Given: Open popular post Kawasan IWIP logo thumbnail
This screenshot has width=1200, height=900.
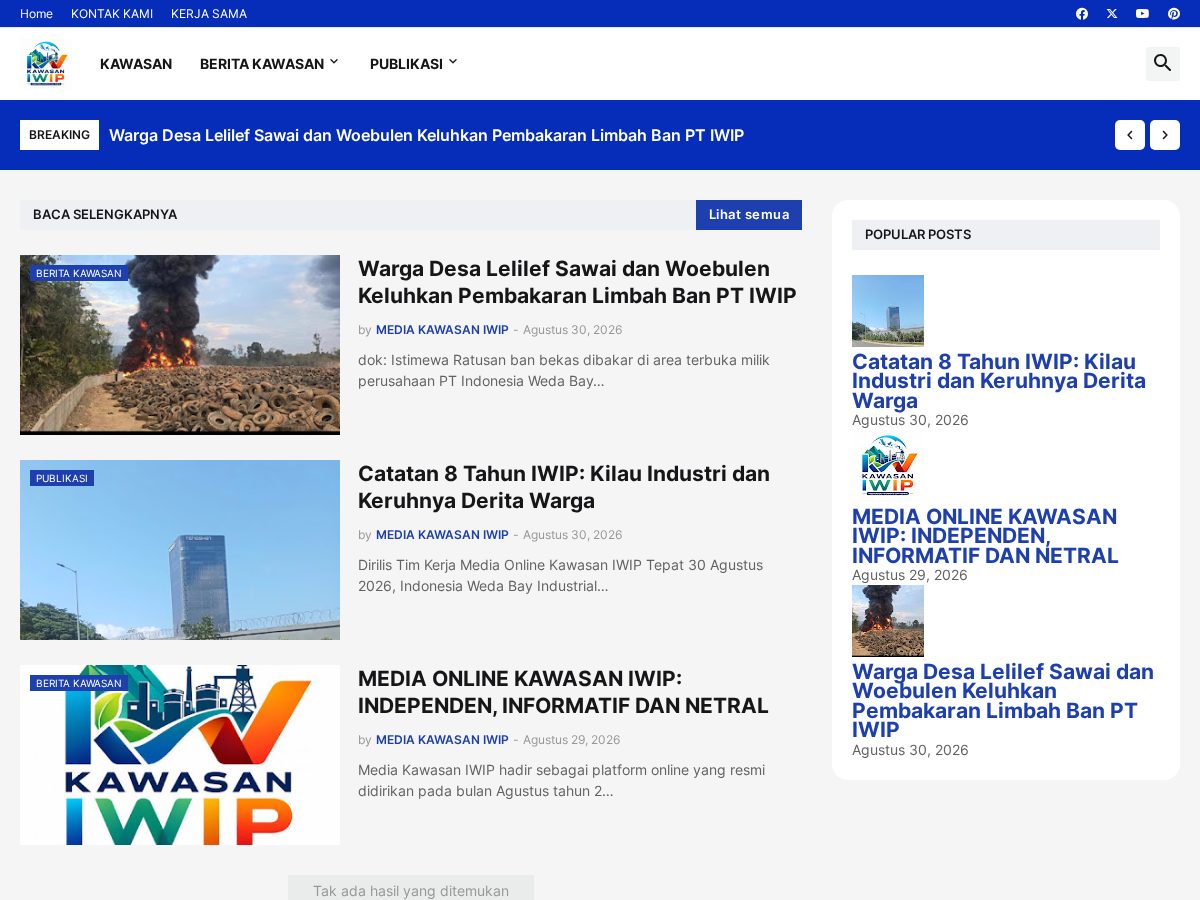Looking at the screenshot, I should (888, 466).
